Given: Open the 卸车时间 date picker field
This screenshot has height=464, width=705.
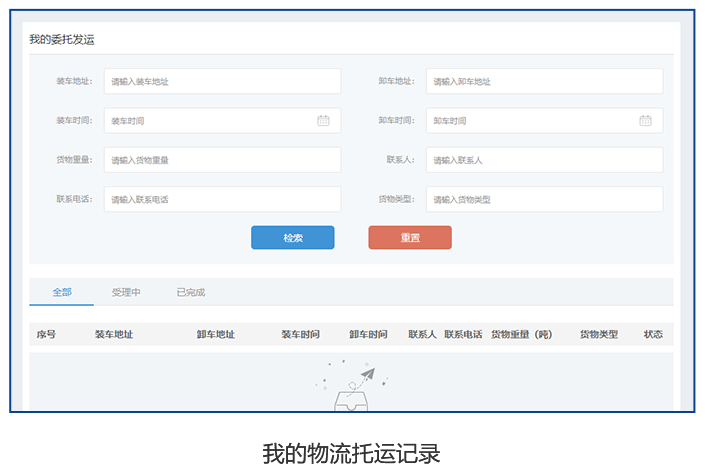Looking at the screenshot, I should [x=532, y=121].
